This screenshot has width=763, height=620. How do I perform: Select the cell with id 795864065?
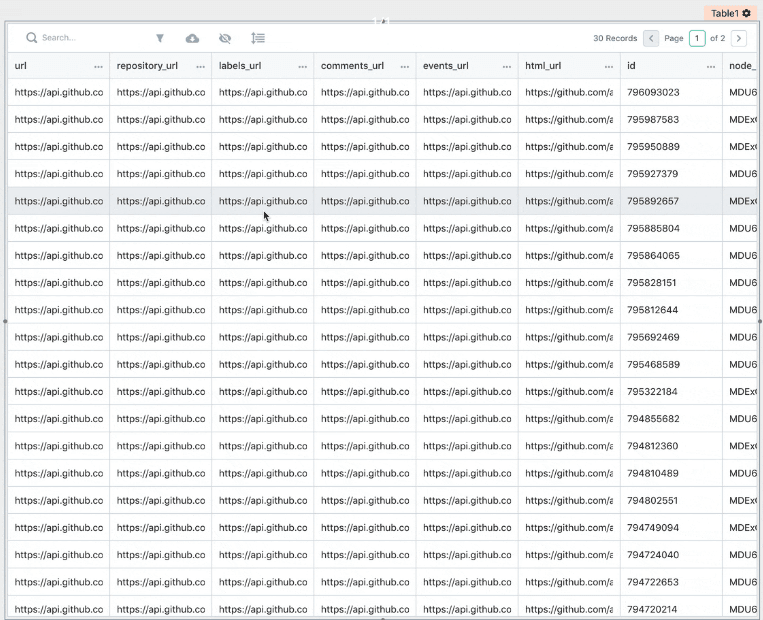point(672,255)
